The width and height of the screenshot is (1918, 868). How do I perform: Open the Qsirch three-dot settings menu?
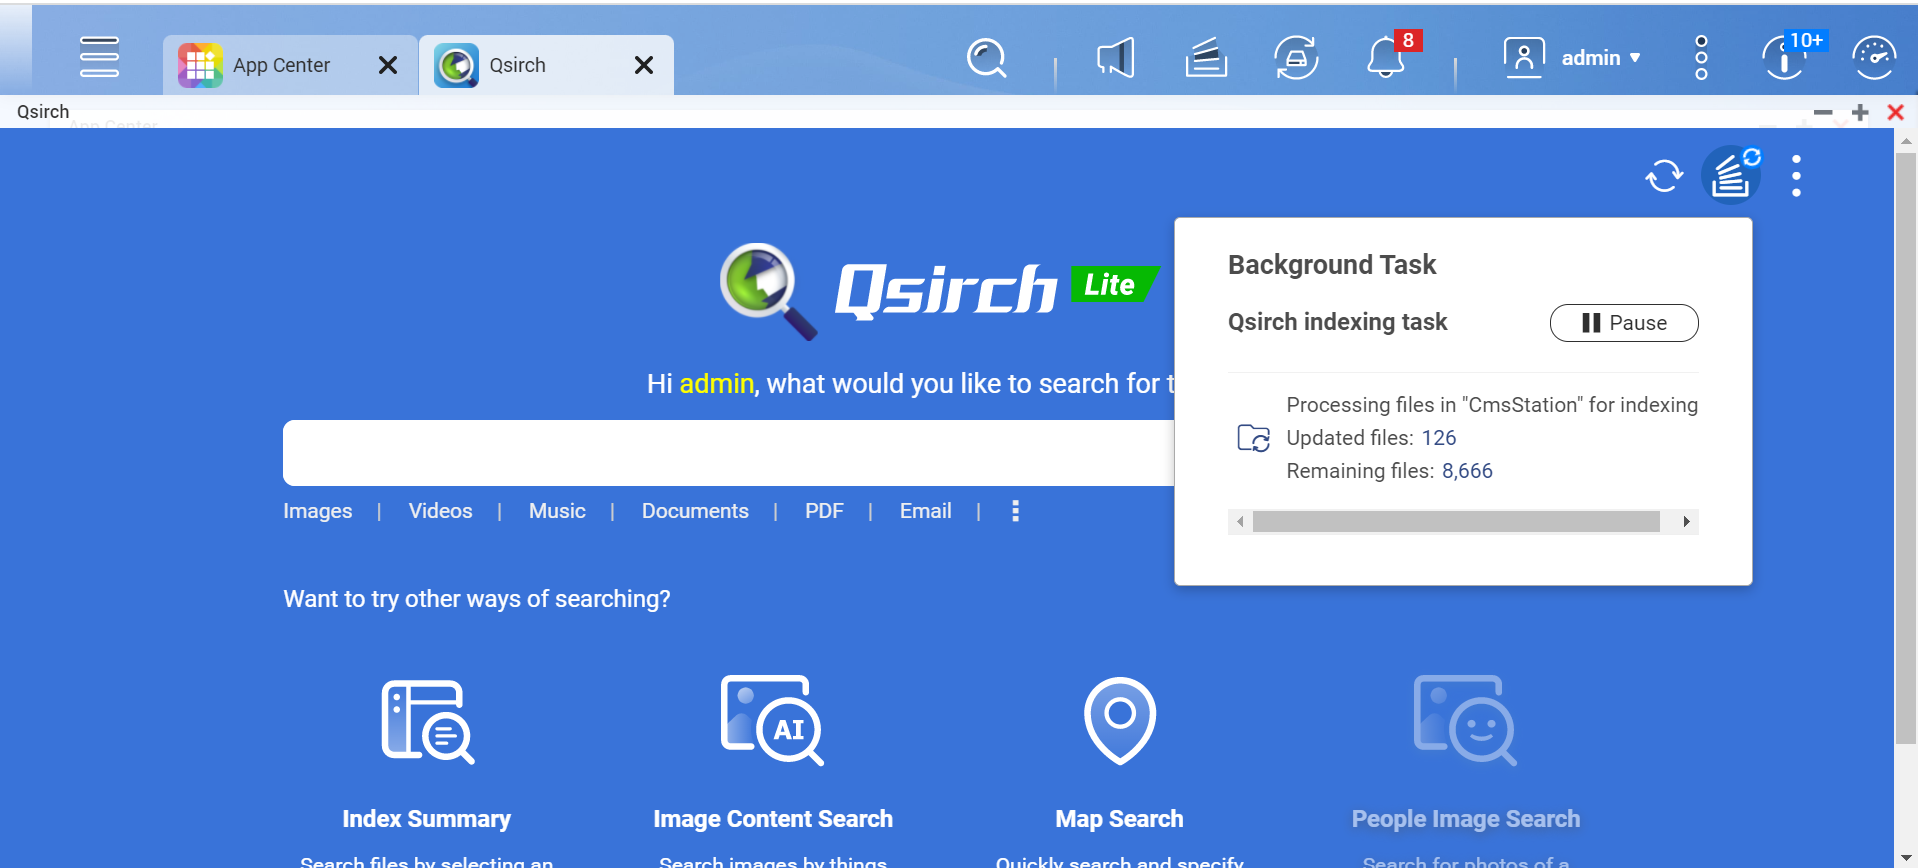[1797, 176]
